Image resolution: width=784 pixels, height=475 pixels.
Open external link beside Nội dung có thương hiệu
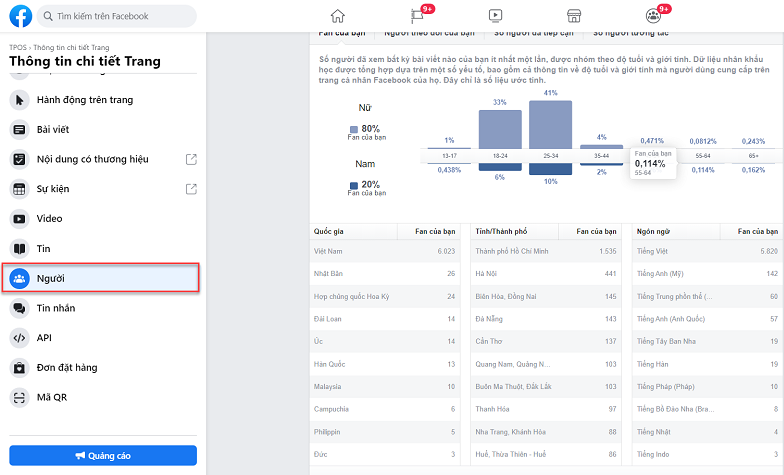coord(191,159)
